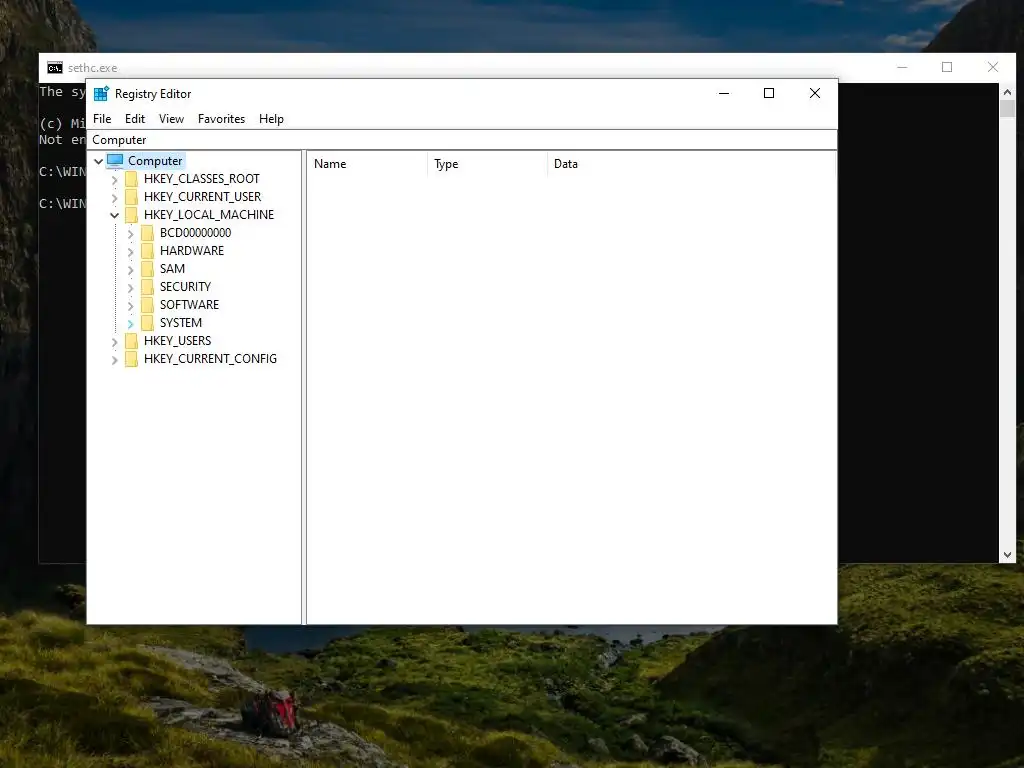1024x768 pixels.
Task: Close the Registry Editor window
Action: 814,93
